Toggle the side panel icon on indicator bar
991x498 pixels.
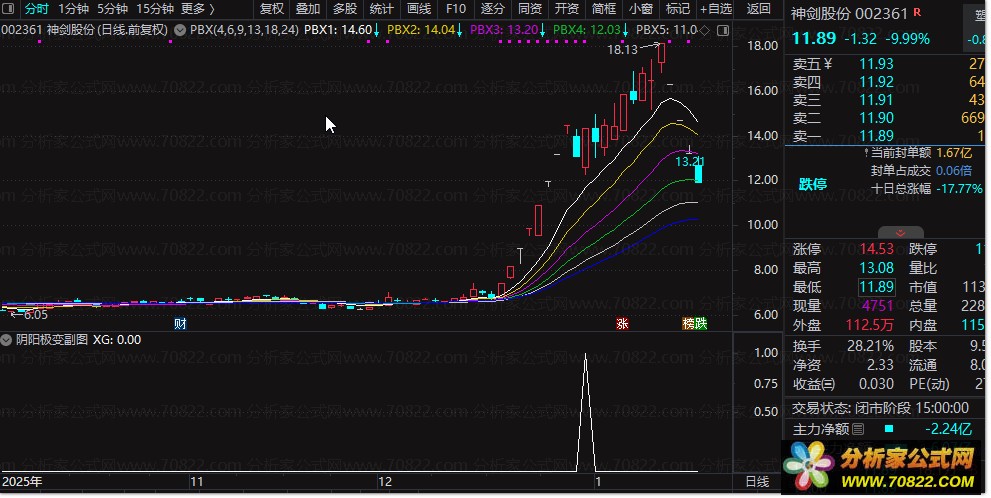pyautogui.click(x=724, y=30)
